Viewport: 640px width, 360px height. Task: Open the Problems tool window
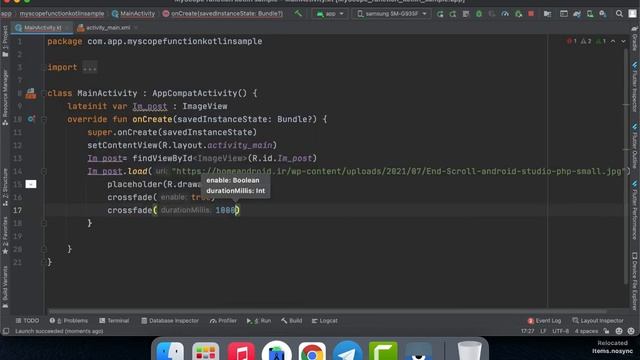[x=69, y=321]
